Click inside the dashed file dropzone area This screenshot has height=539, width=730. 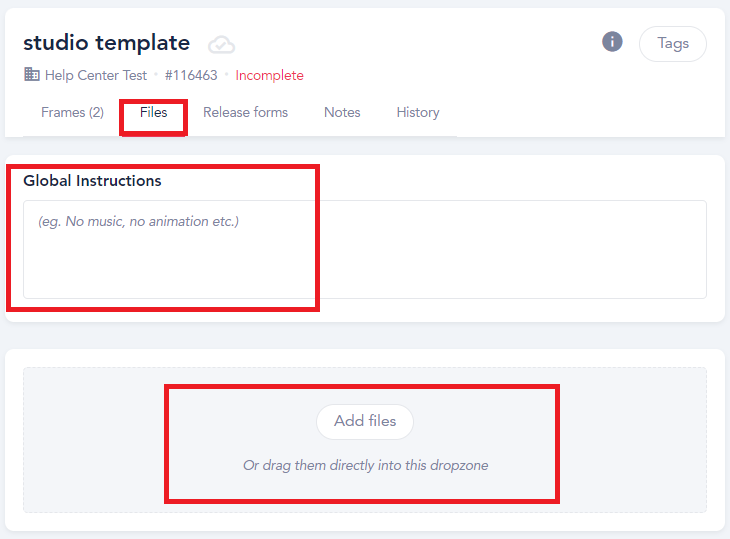(x=365, y=440)
